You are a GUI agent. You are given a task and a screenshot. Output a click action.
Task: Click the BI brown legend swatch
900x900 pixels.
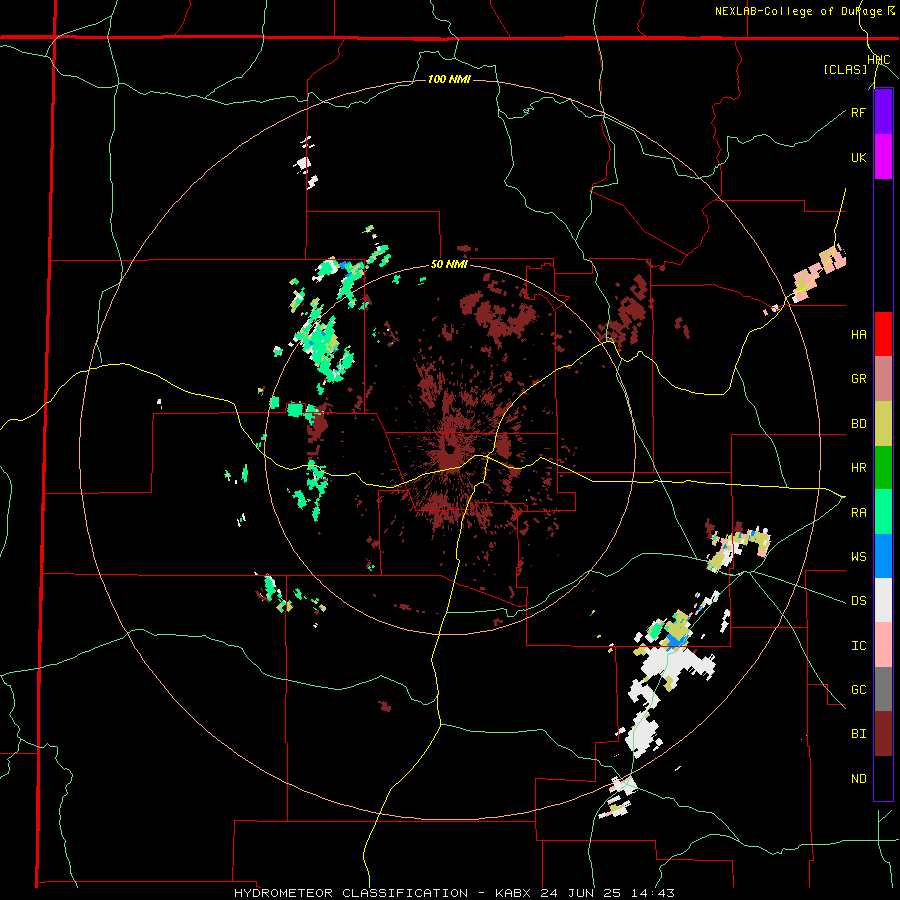[x=883, y=734]
